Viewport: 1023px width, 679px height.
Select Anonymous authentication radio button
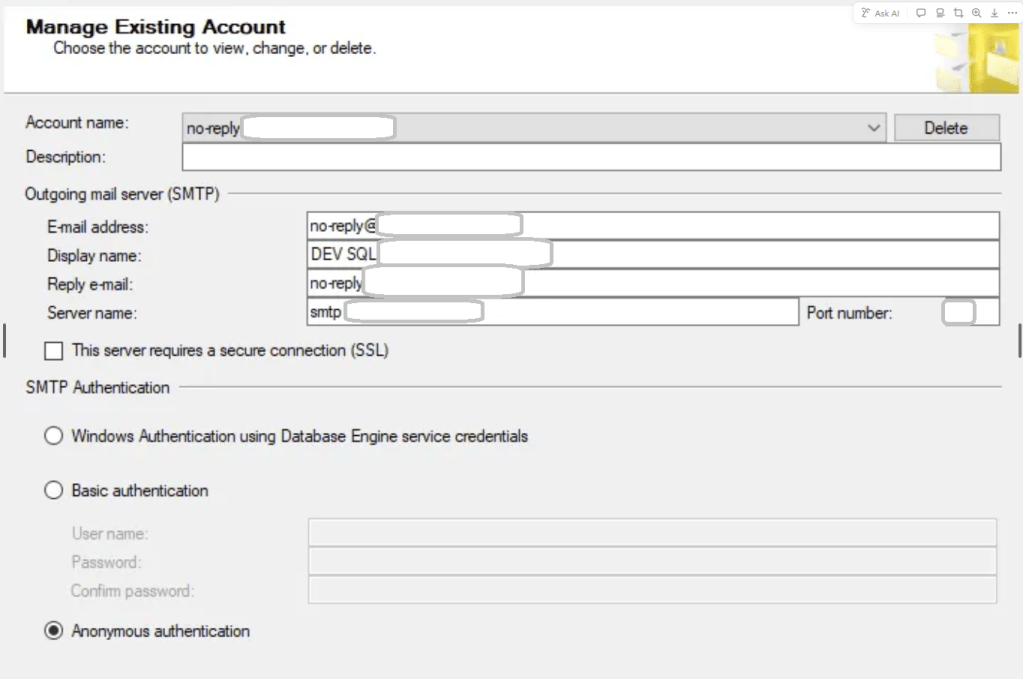(54, 631)
